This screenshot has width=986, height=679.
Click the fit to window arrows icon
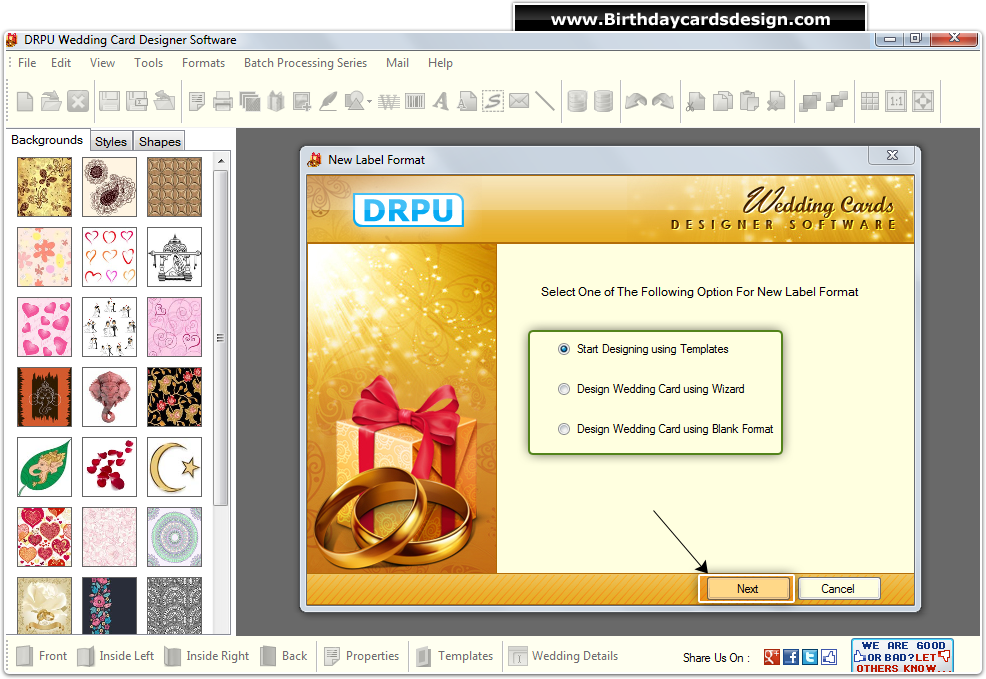click(922, 101)
